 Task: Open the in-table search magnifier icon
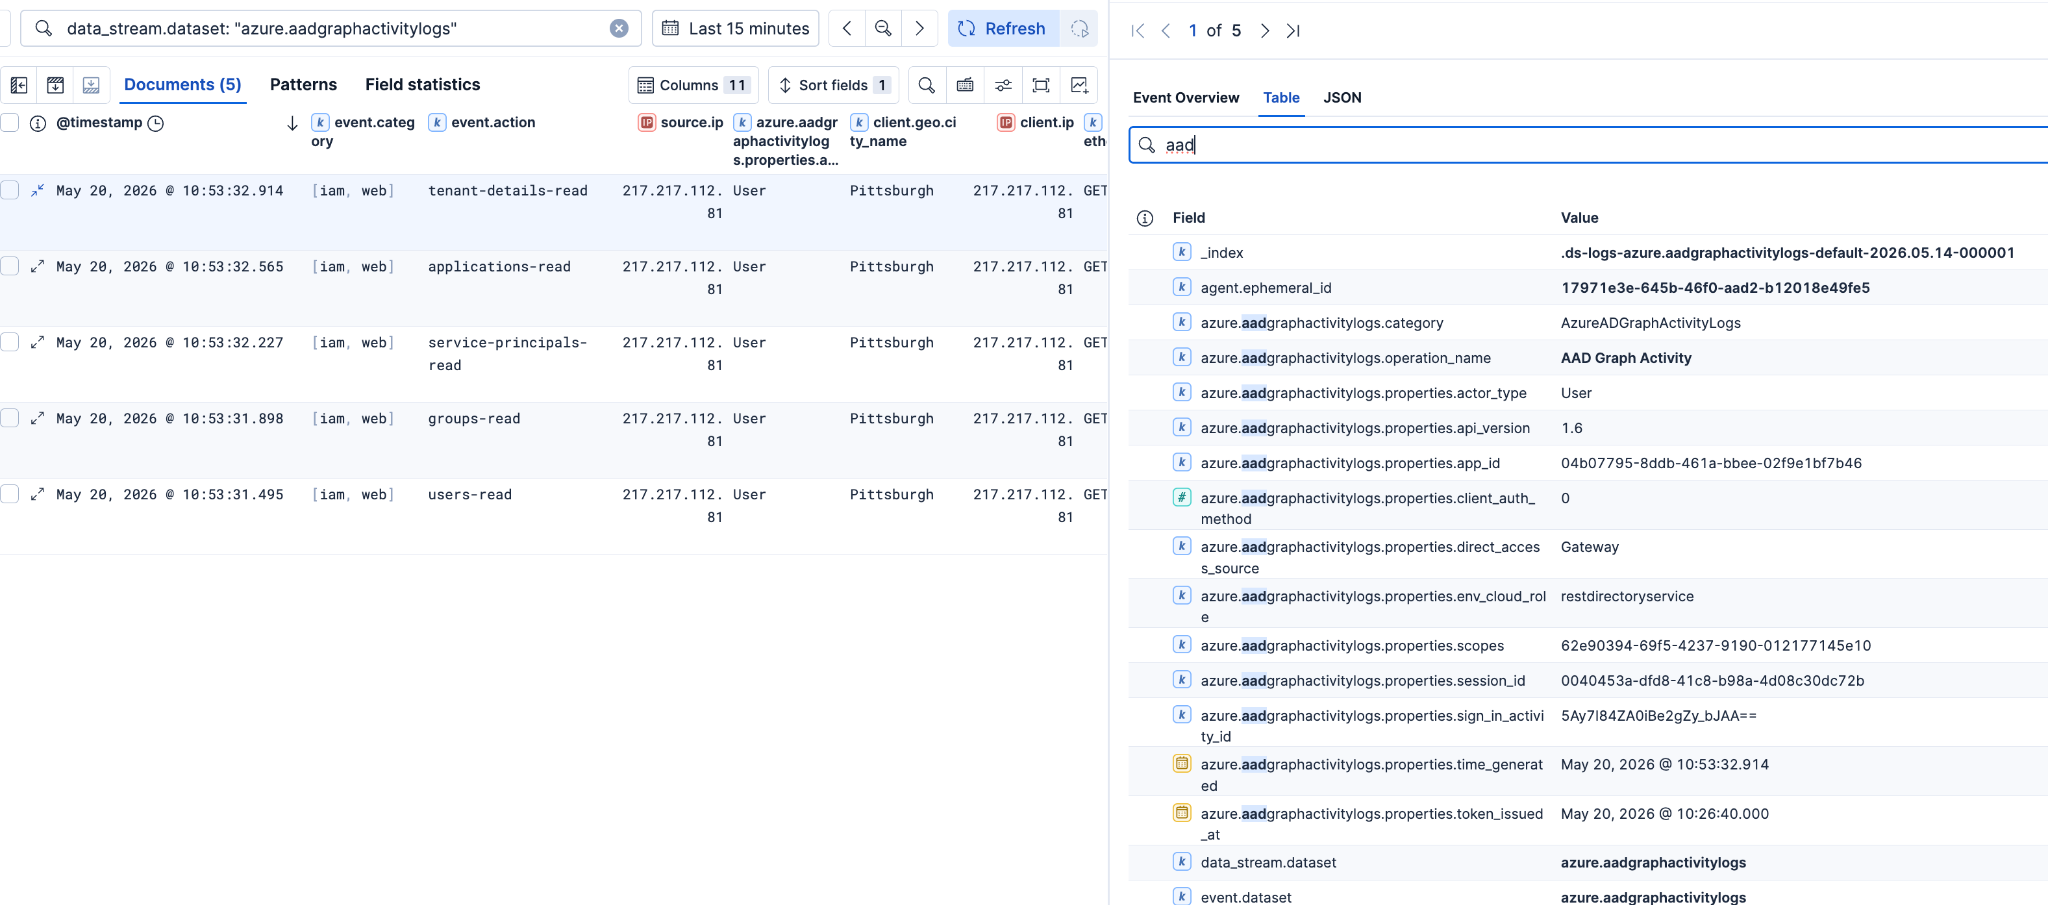[x=927, y=85]
